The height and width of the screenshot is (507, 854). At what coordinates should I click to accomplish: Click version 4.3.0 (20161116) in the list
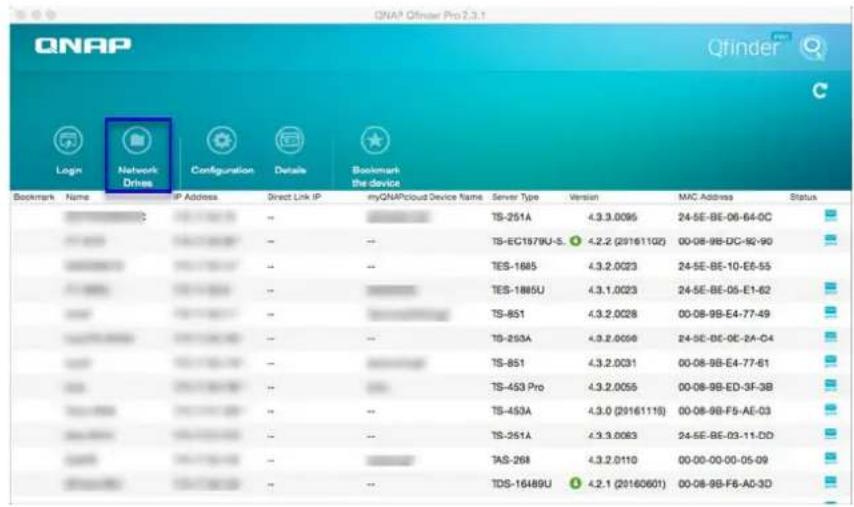626,411
